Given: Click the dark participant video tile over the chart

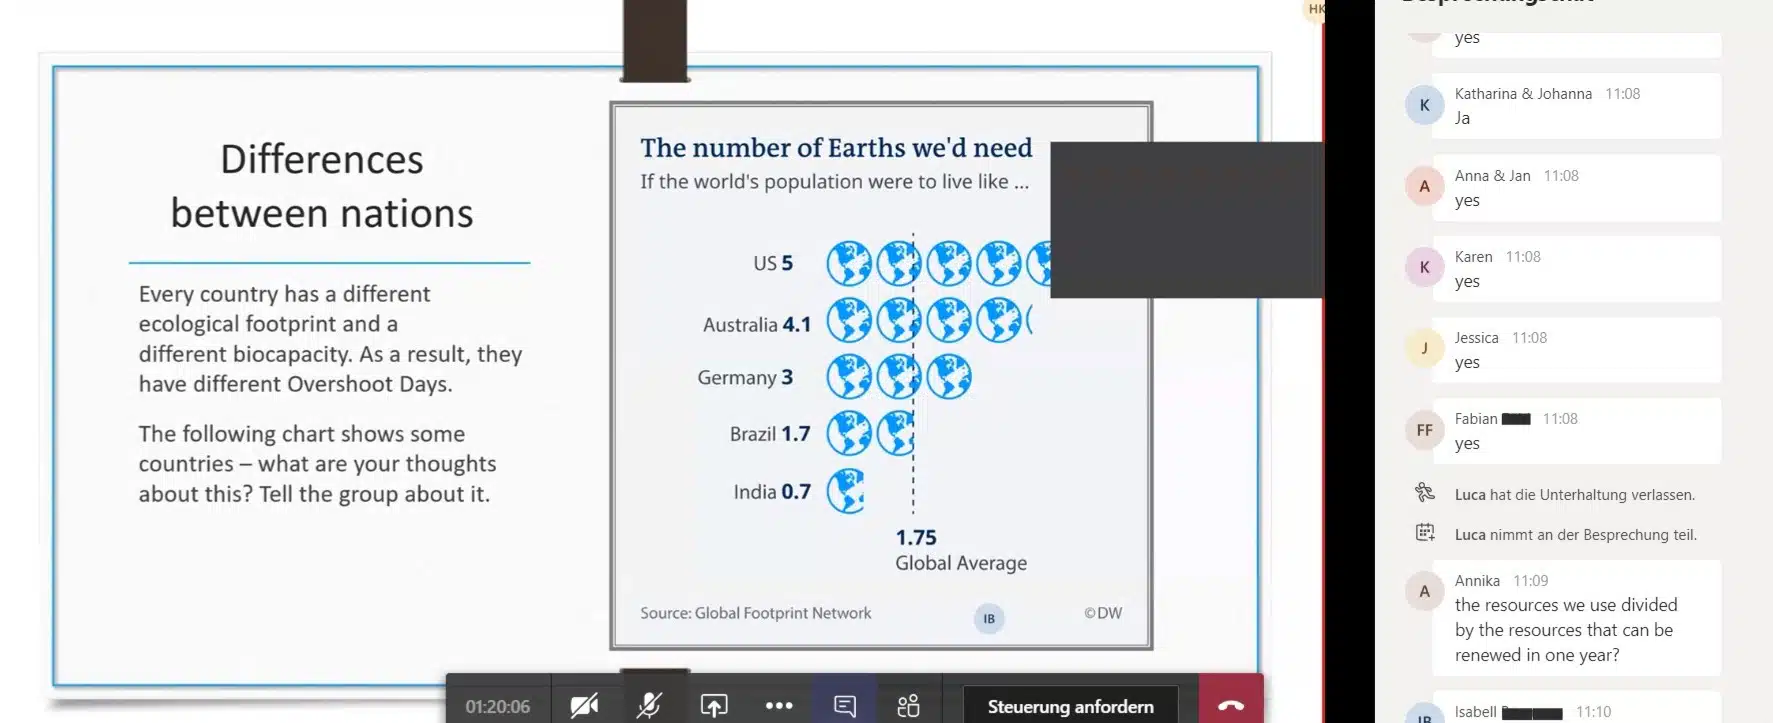Looking at the screenshot, I should (x=1186, y=220).
